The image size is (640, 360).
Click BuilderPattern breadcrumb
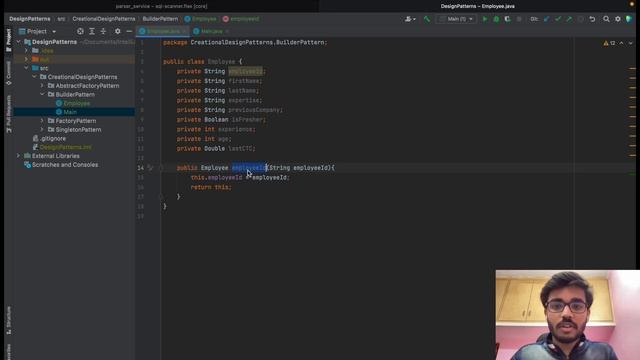point(160,19)
